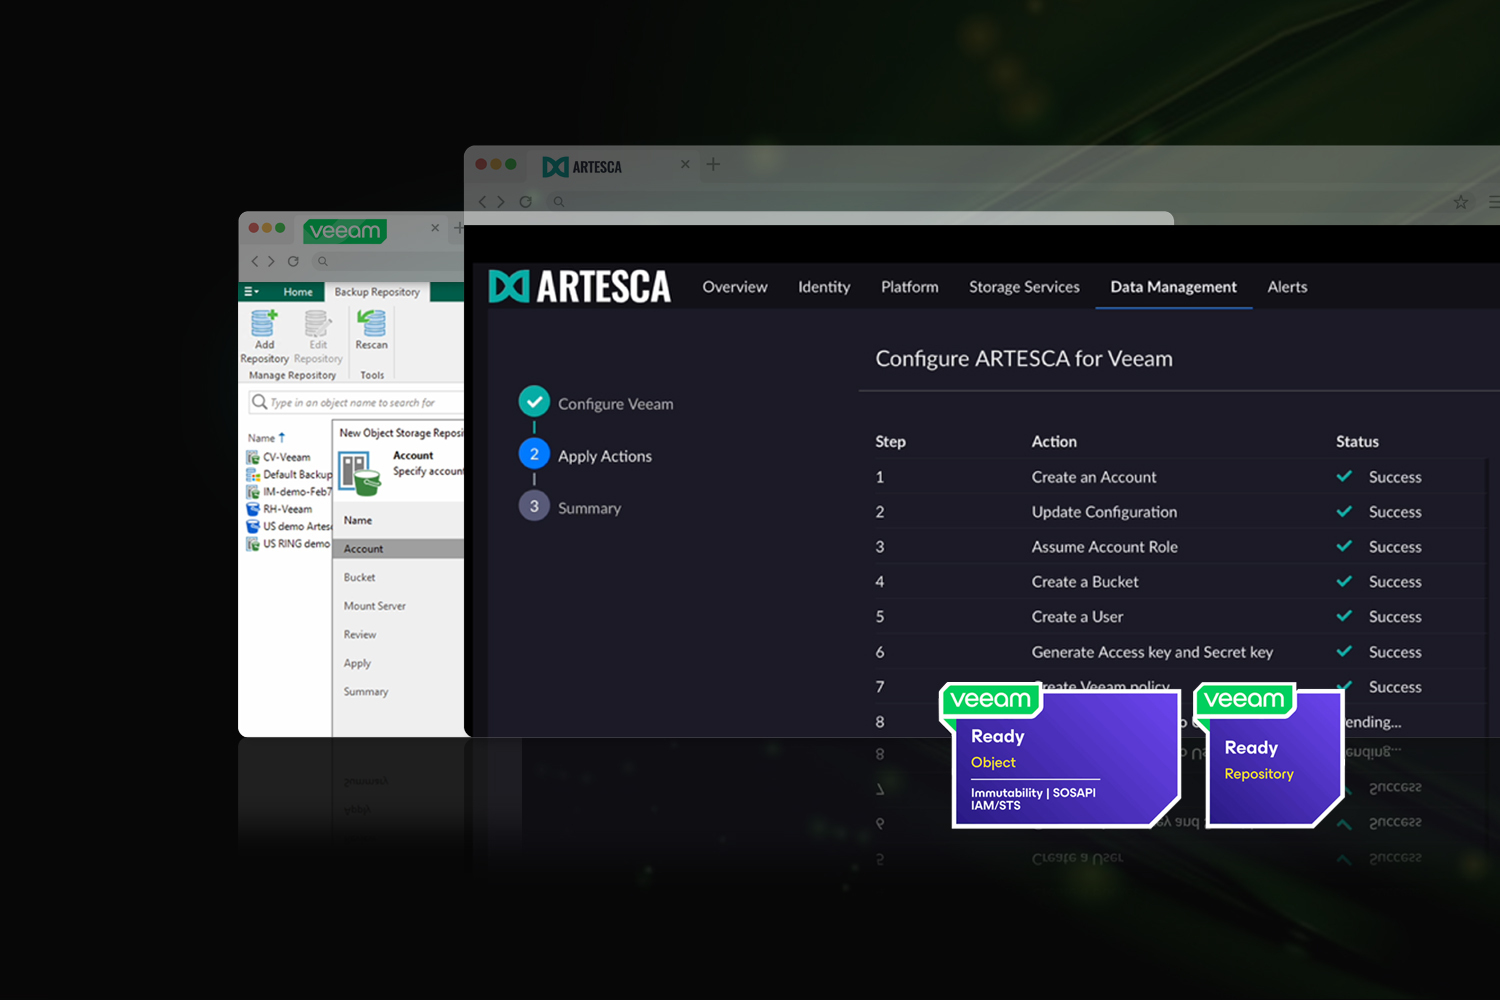Select Backup Repository ribbon tab
This screenshot has height=1000, width=1500.
click(x=377, y=292)
